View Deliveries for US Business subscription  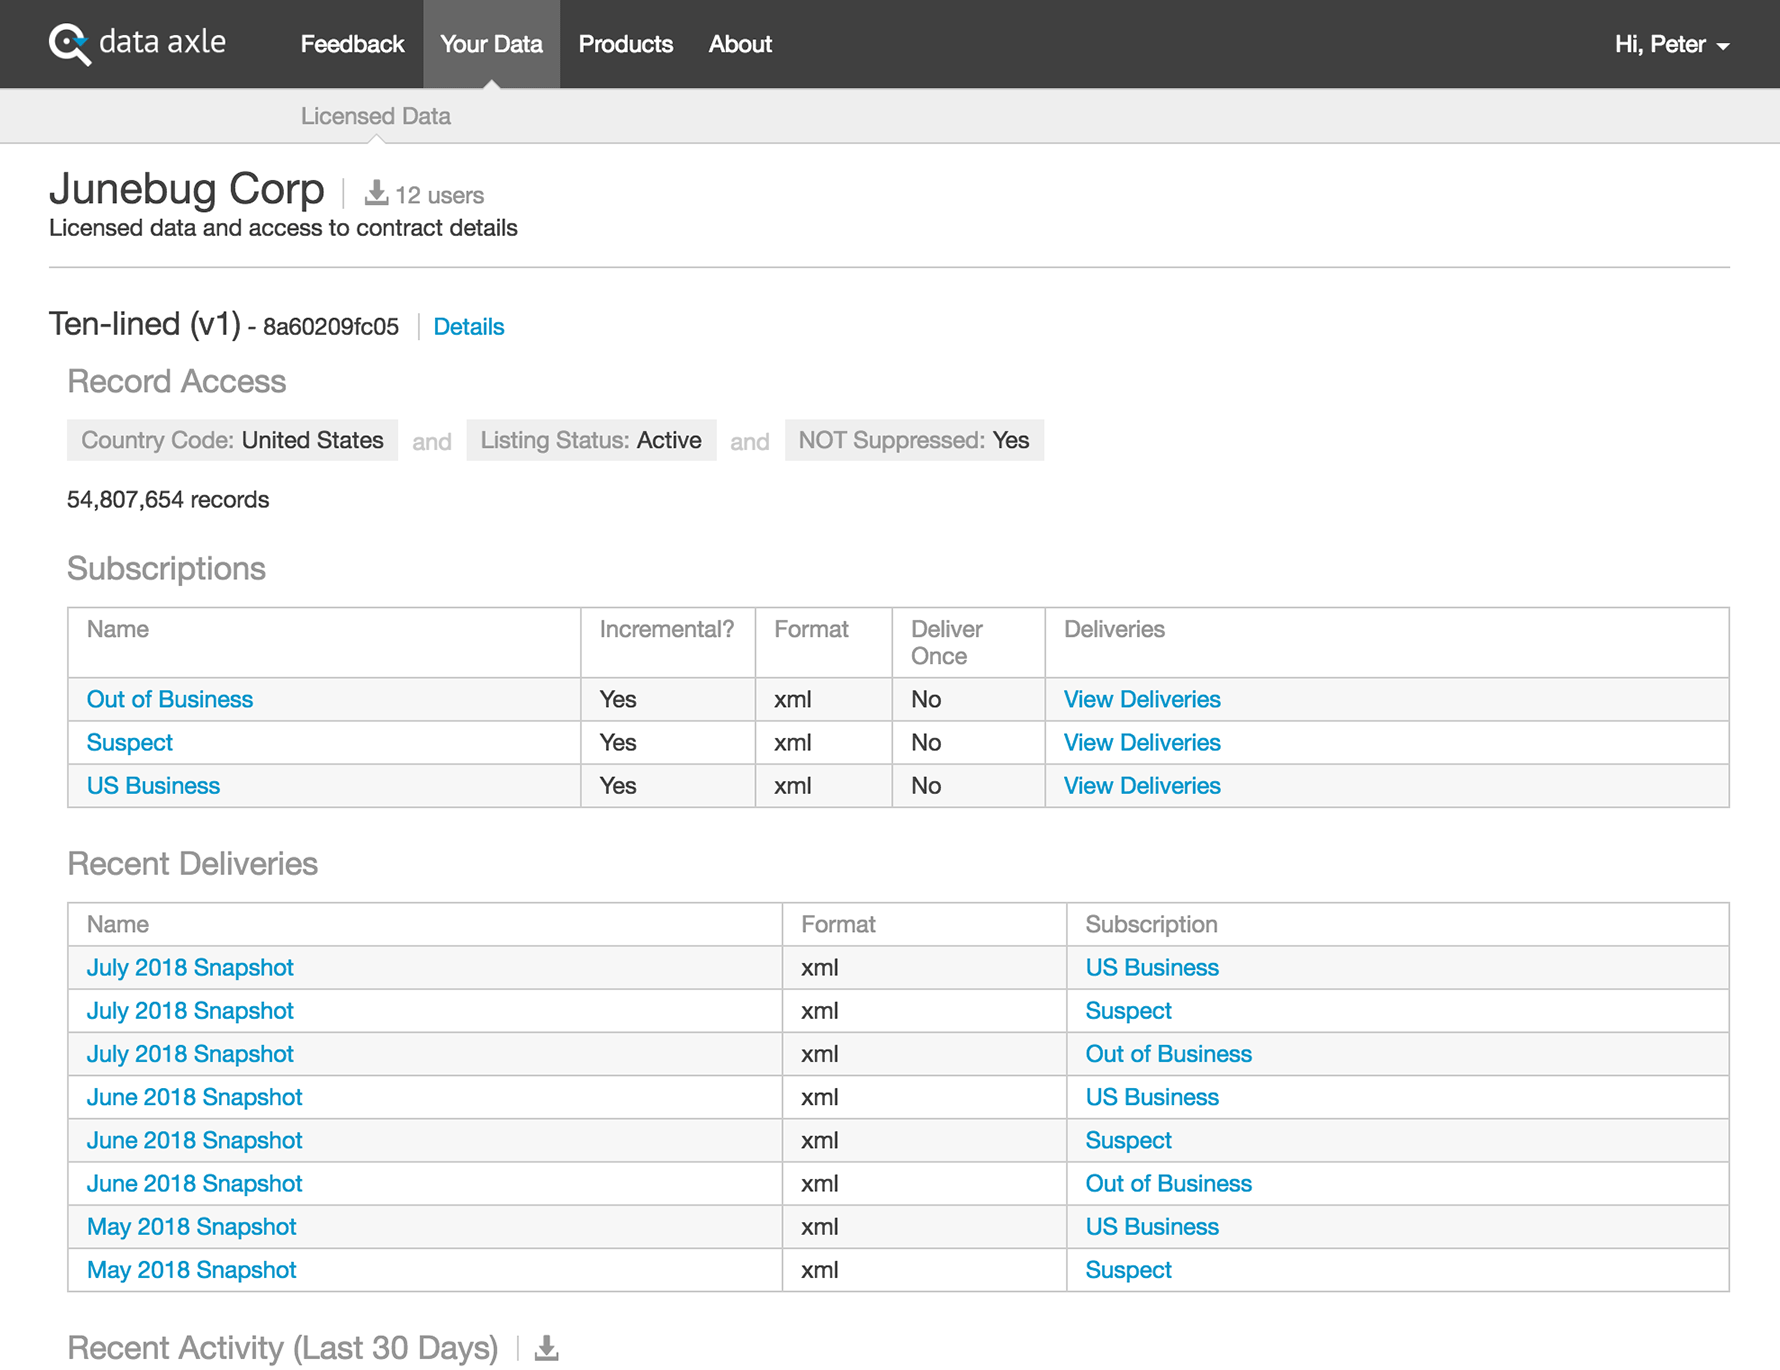[x=1141, y=786]
